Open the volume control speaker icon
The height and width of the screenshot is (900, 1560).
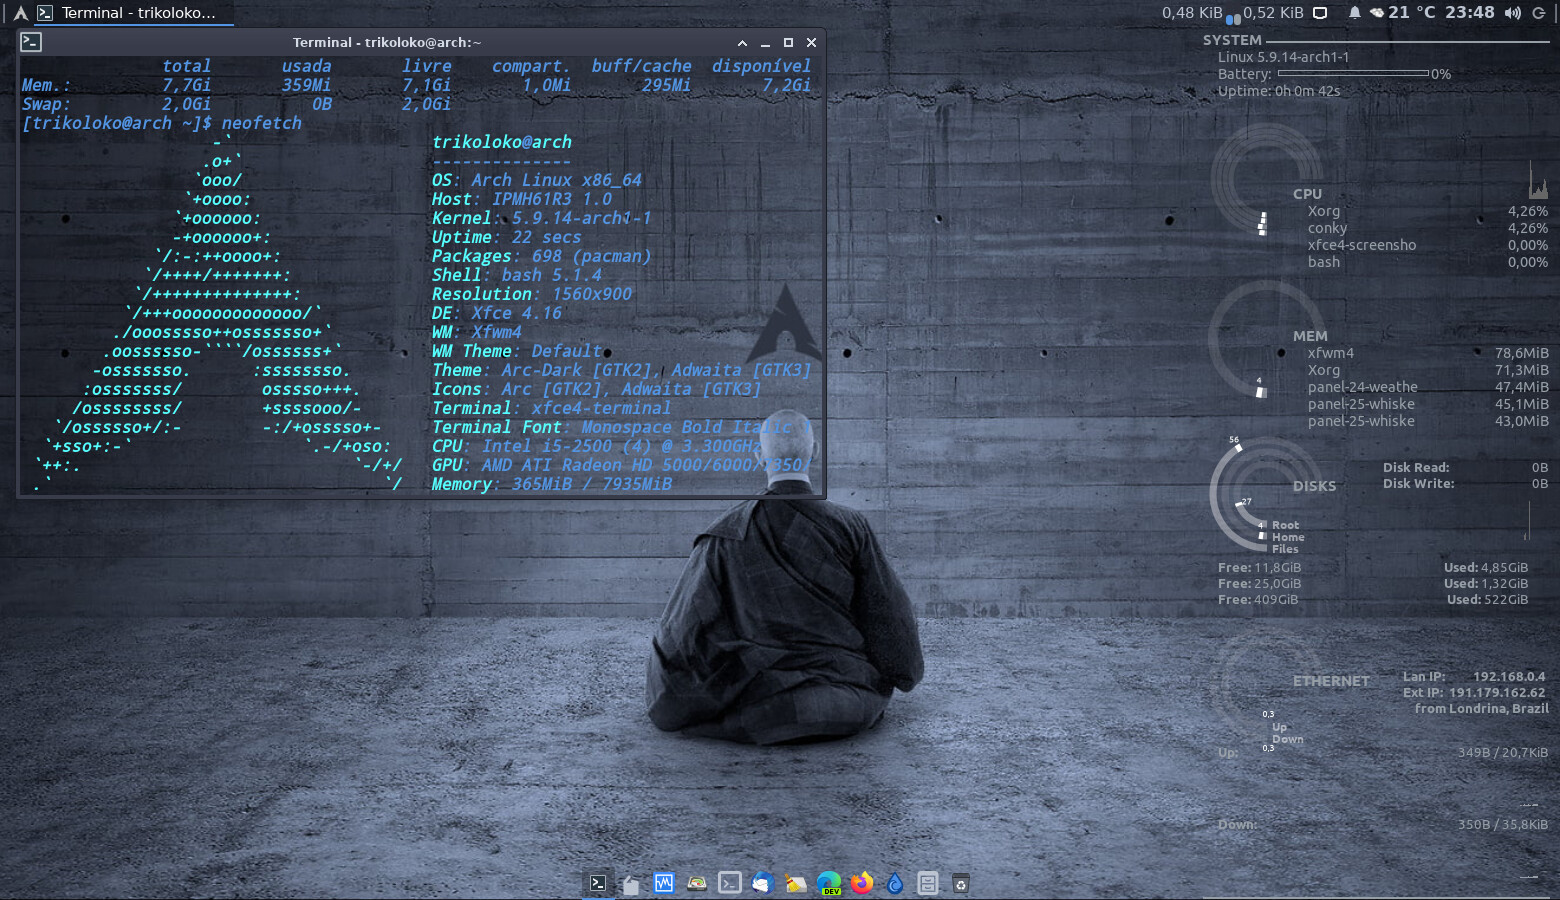coord(1512,13)
